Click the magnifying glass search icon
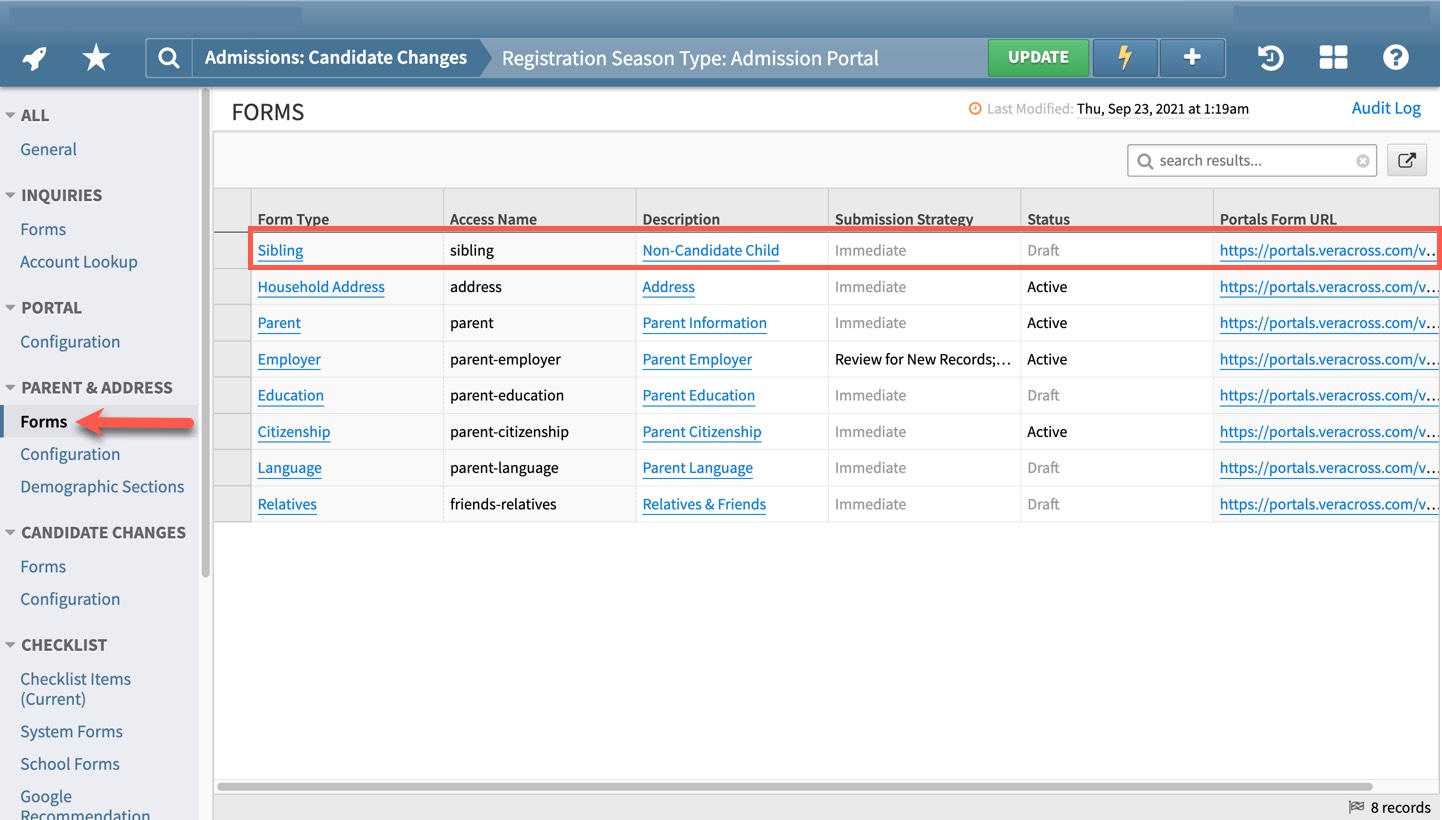The width and height of the screenshot is (1442, 820). coord(169,58)
